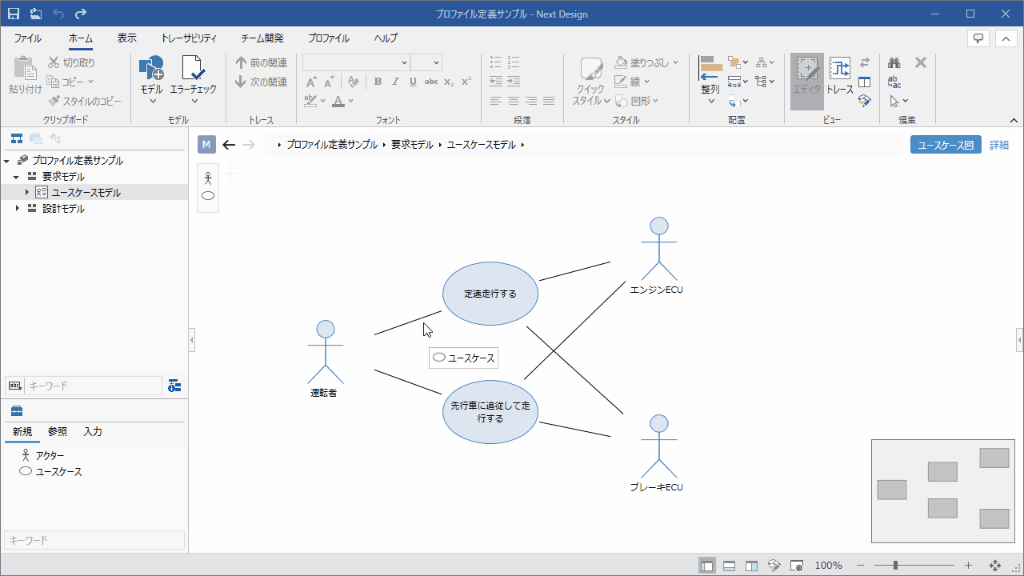
Task: Toggle bold formatting
Action: click(377, 82)
